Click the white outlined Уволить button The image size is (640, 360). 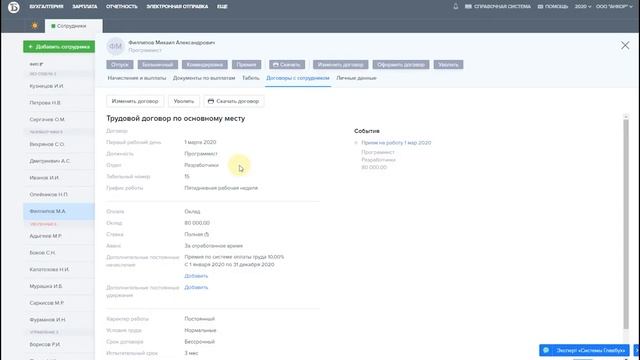click(184, 101)
